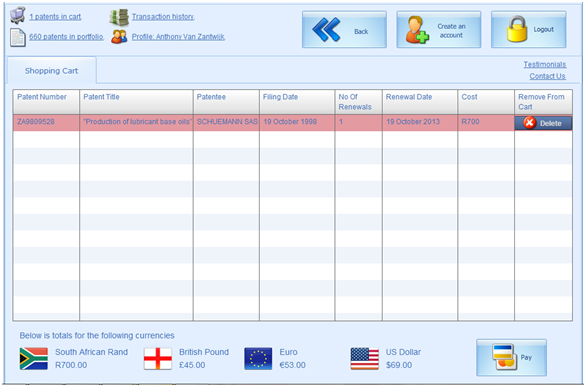Viewport: 586px width, 387px height.
Task: Select the Shopping Cart tab
Action: (x=52, y=71)
